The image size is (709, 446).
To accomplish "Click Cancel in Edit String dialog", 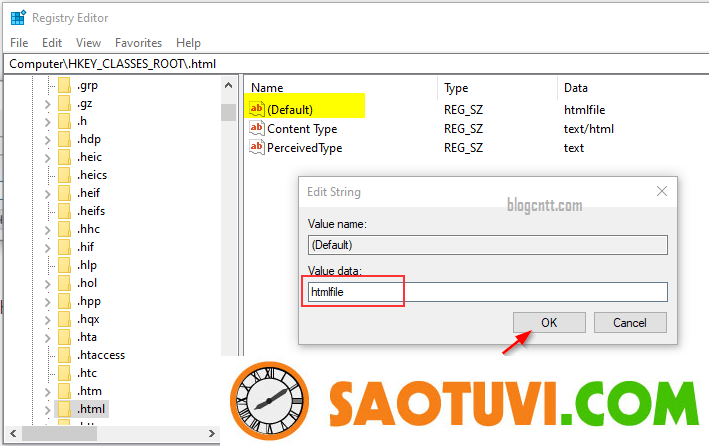I will point(630,323).
